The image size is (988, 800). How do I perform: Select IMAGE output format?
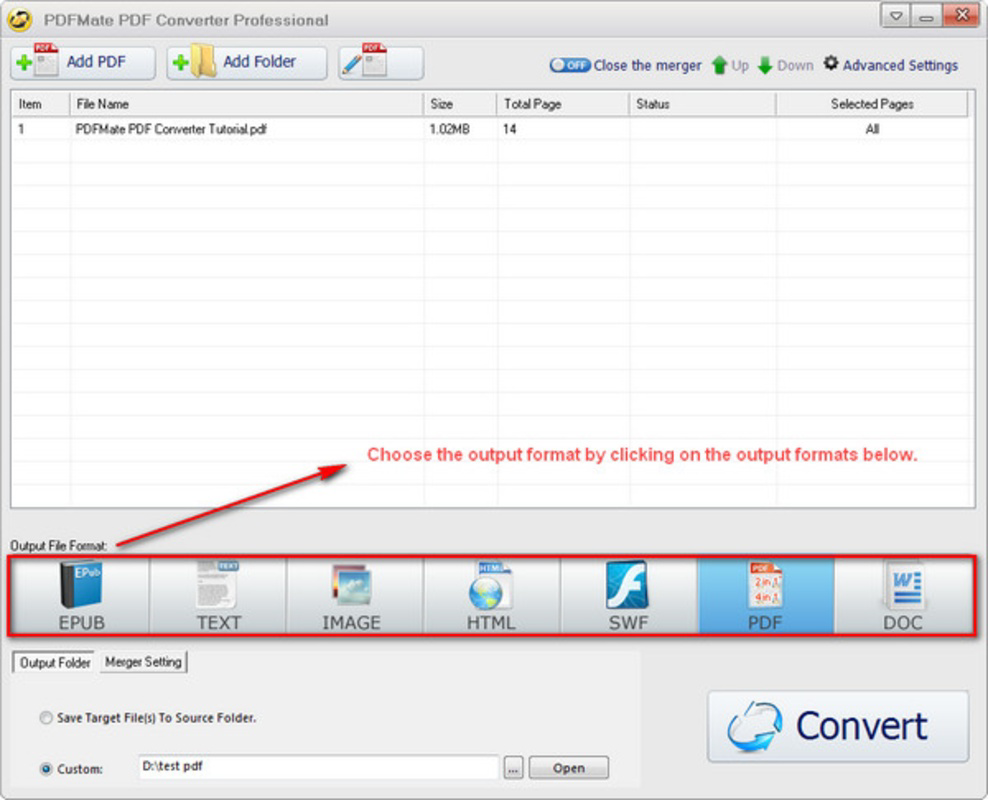tap(355, 596)
